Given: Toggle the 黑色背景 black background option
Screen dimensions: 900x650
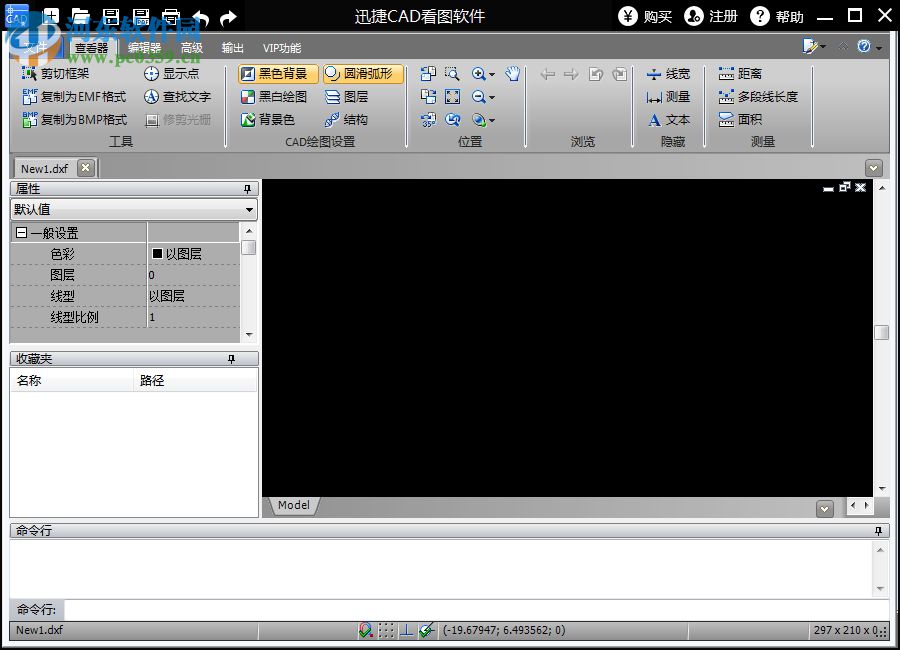Looking at the screenshot, I should pos(278,74).
